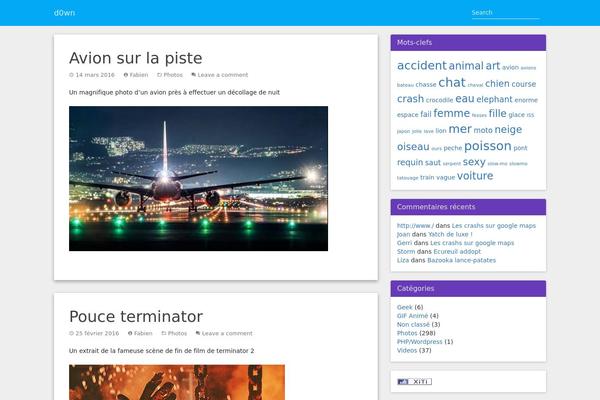Open the airplane night runway photo
Screen dimensions: 600x400
click(198, 179)
